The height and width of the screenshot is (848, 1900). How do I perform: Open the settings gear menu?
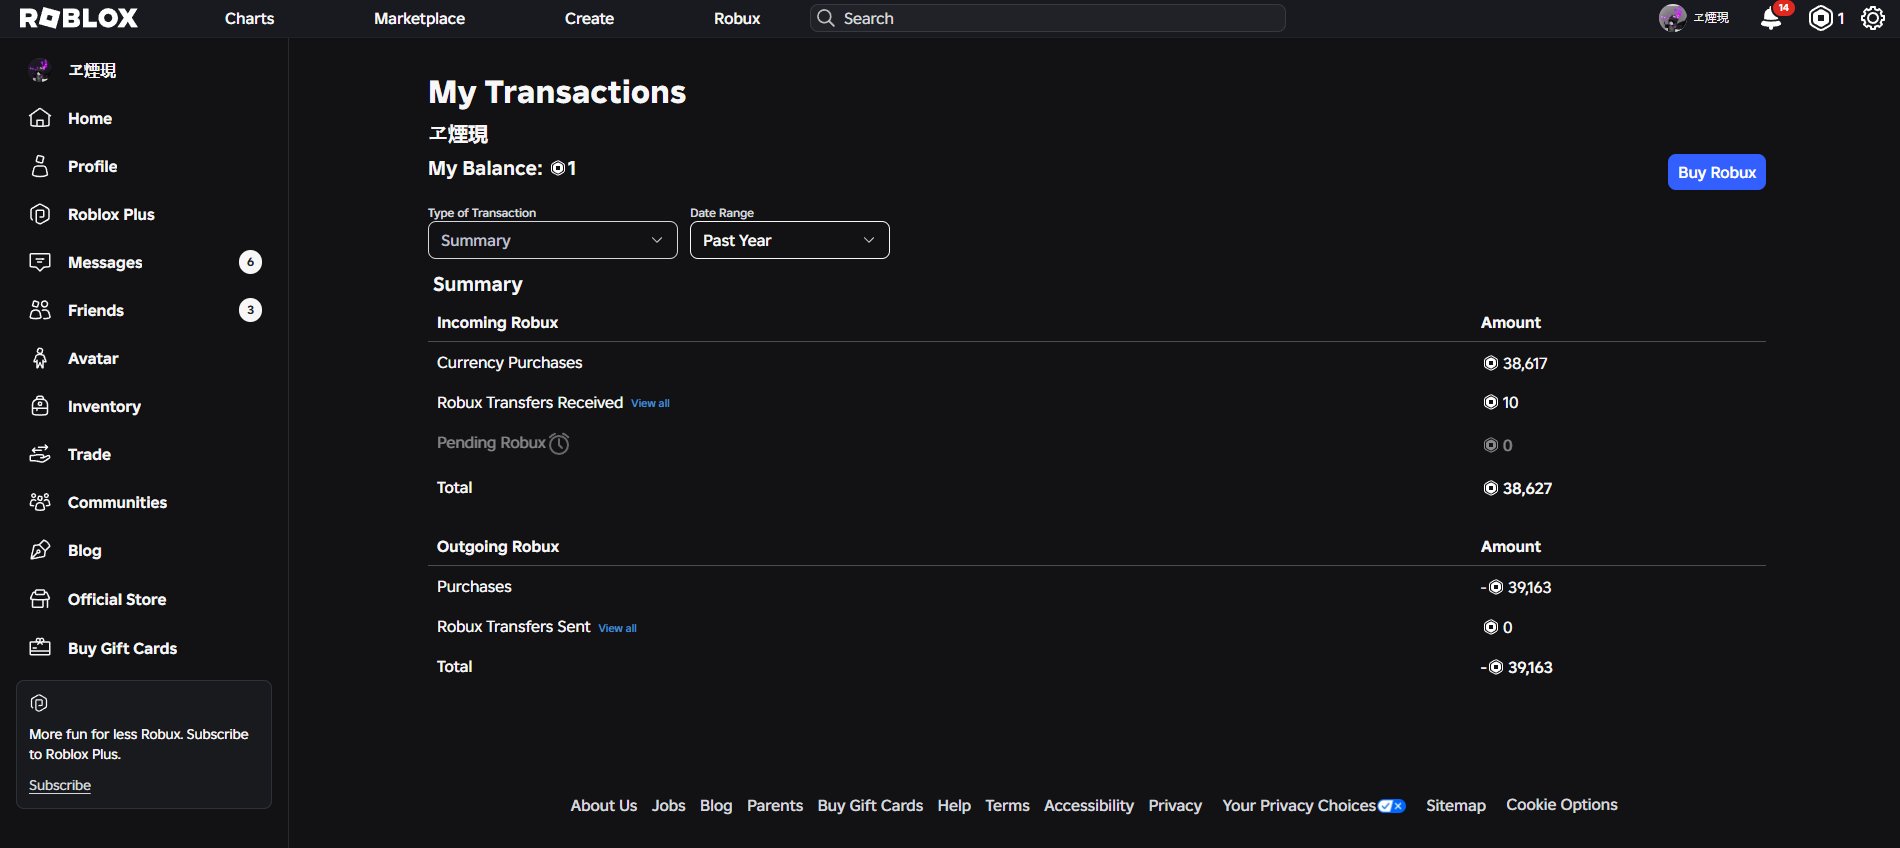pos(1872,18)
